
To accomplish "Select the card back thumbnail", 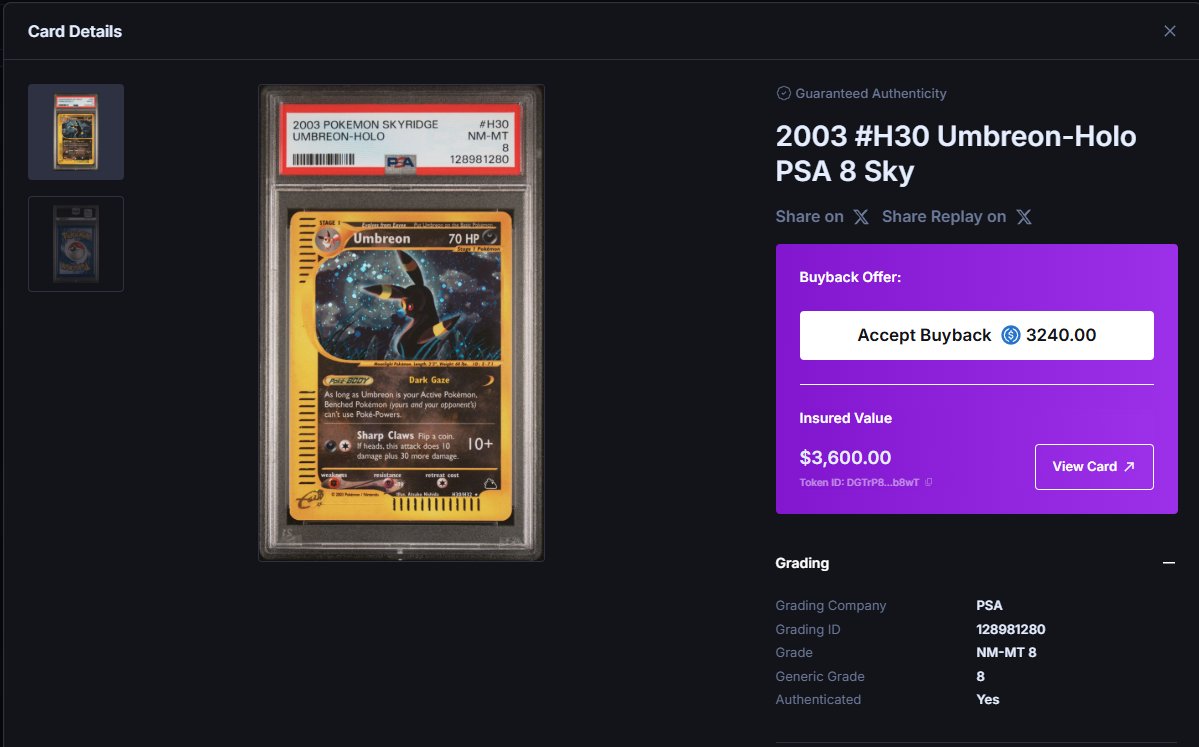I will (76, 244).
